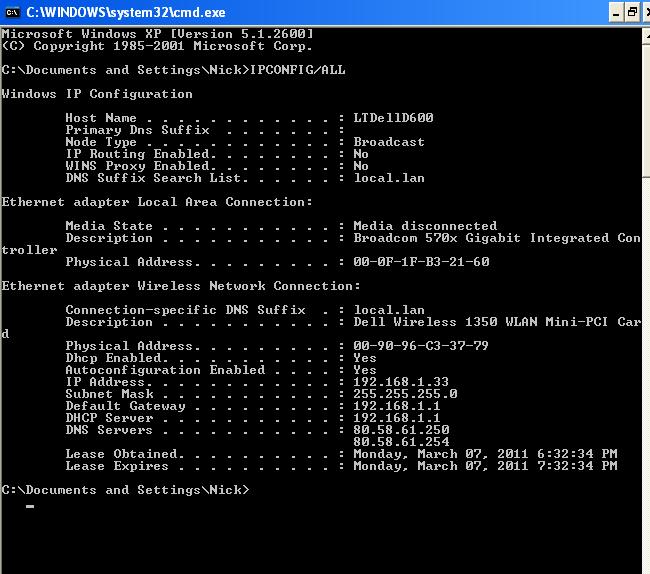Click the C:\WINDOWS\system32\cmd.exe title bar text
650x574 pixels.
click(x=125, y=12)
